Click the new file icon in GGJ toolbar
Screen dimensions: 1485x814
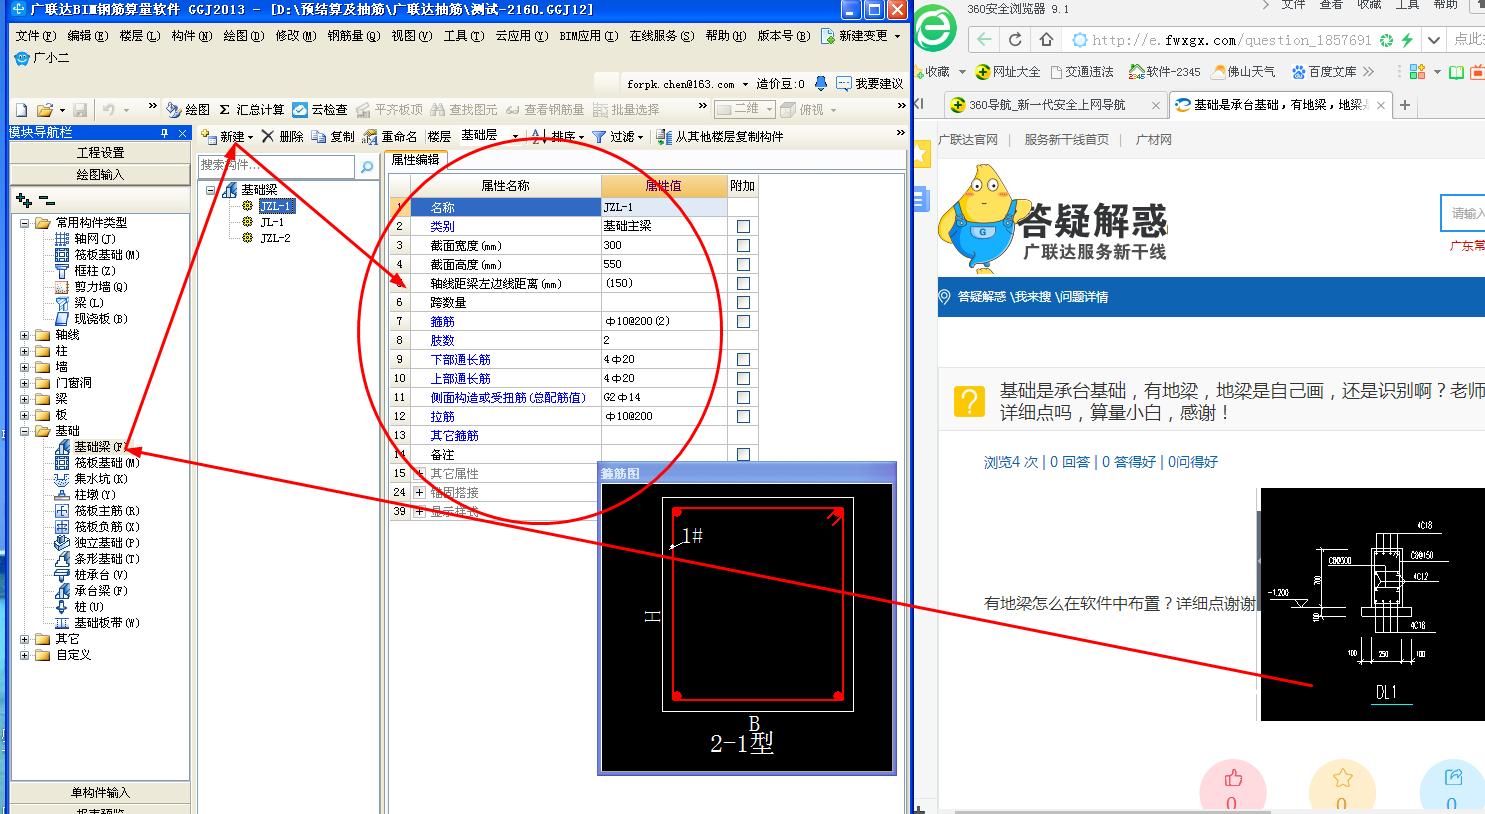(21, 110)
